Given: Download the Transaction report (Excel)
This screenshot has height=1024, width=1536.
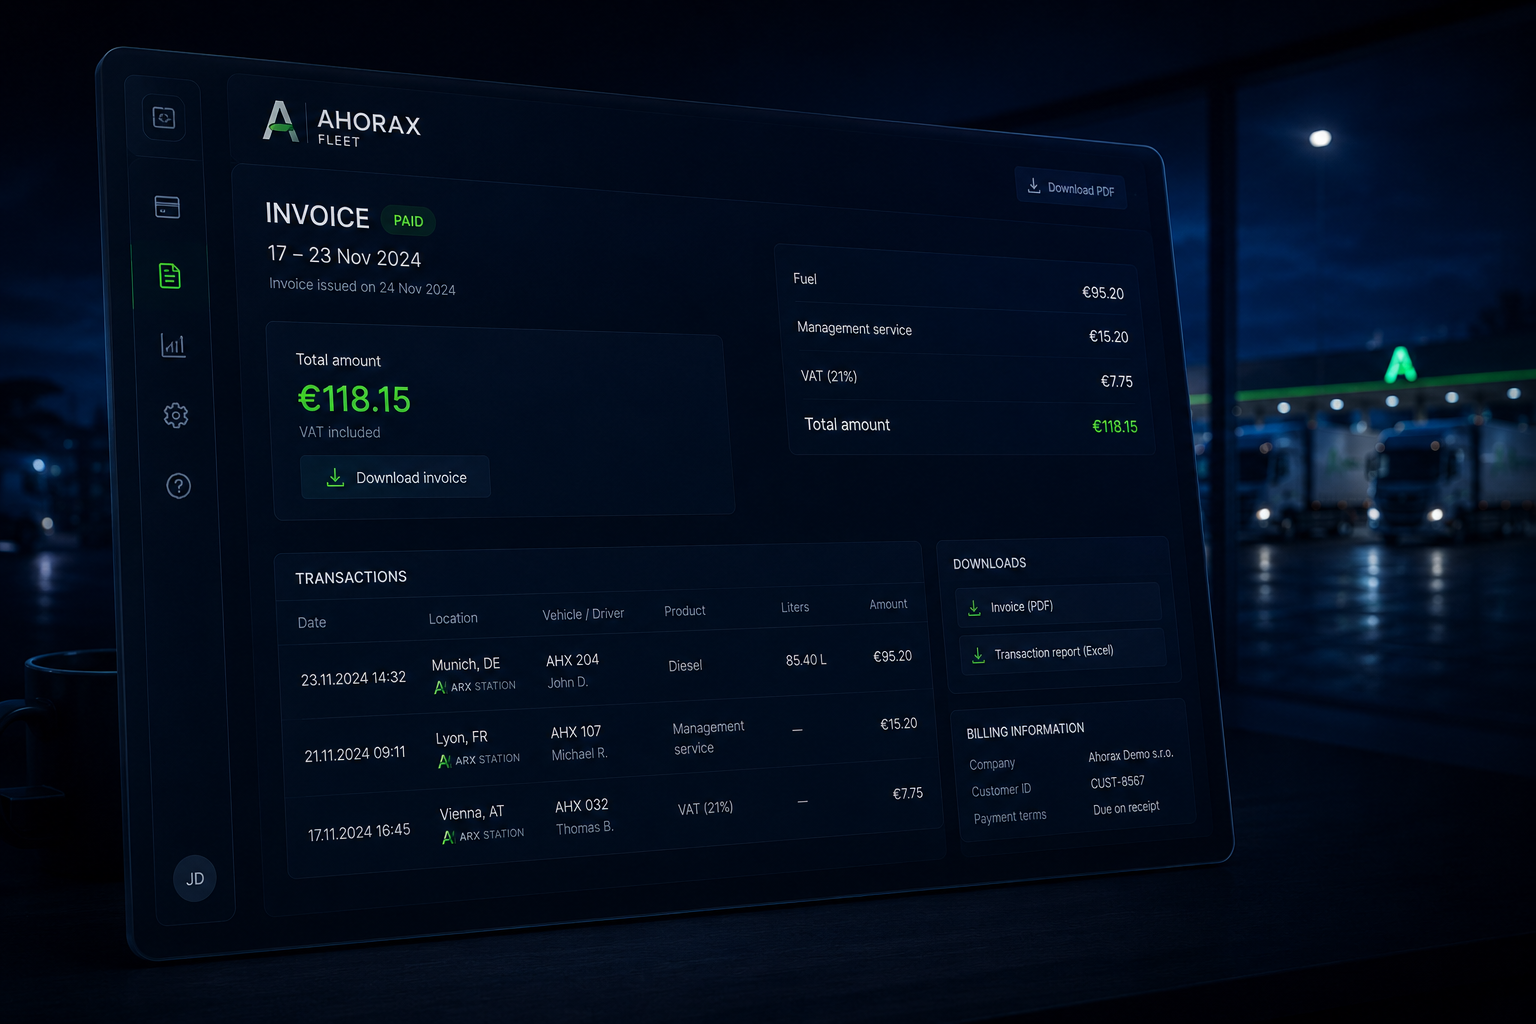Looking at the screenshot, I should click(1063, 652).
